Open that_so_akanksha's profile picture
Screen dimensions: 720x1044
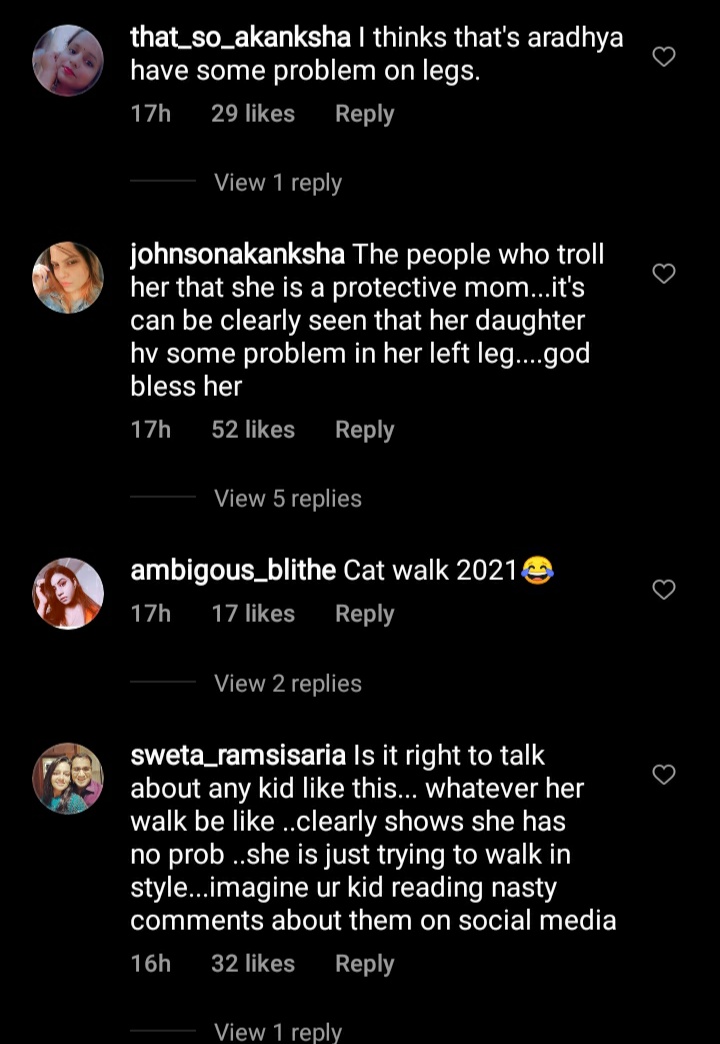68,60
